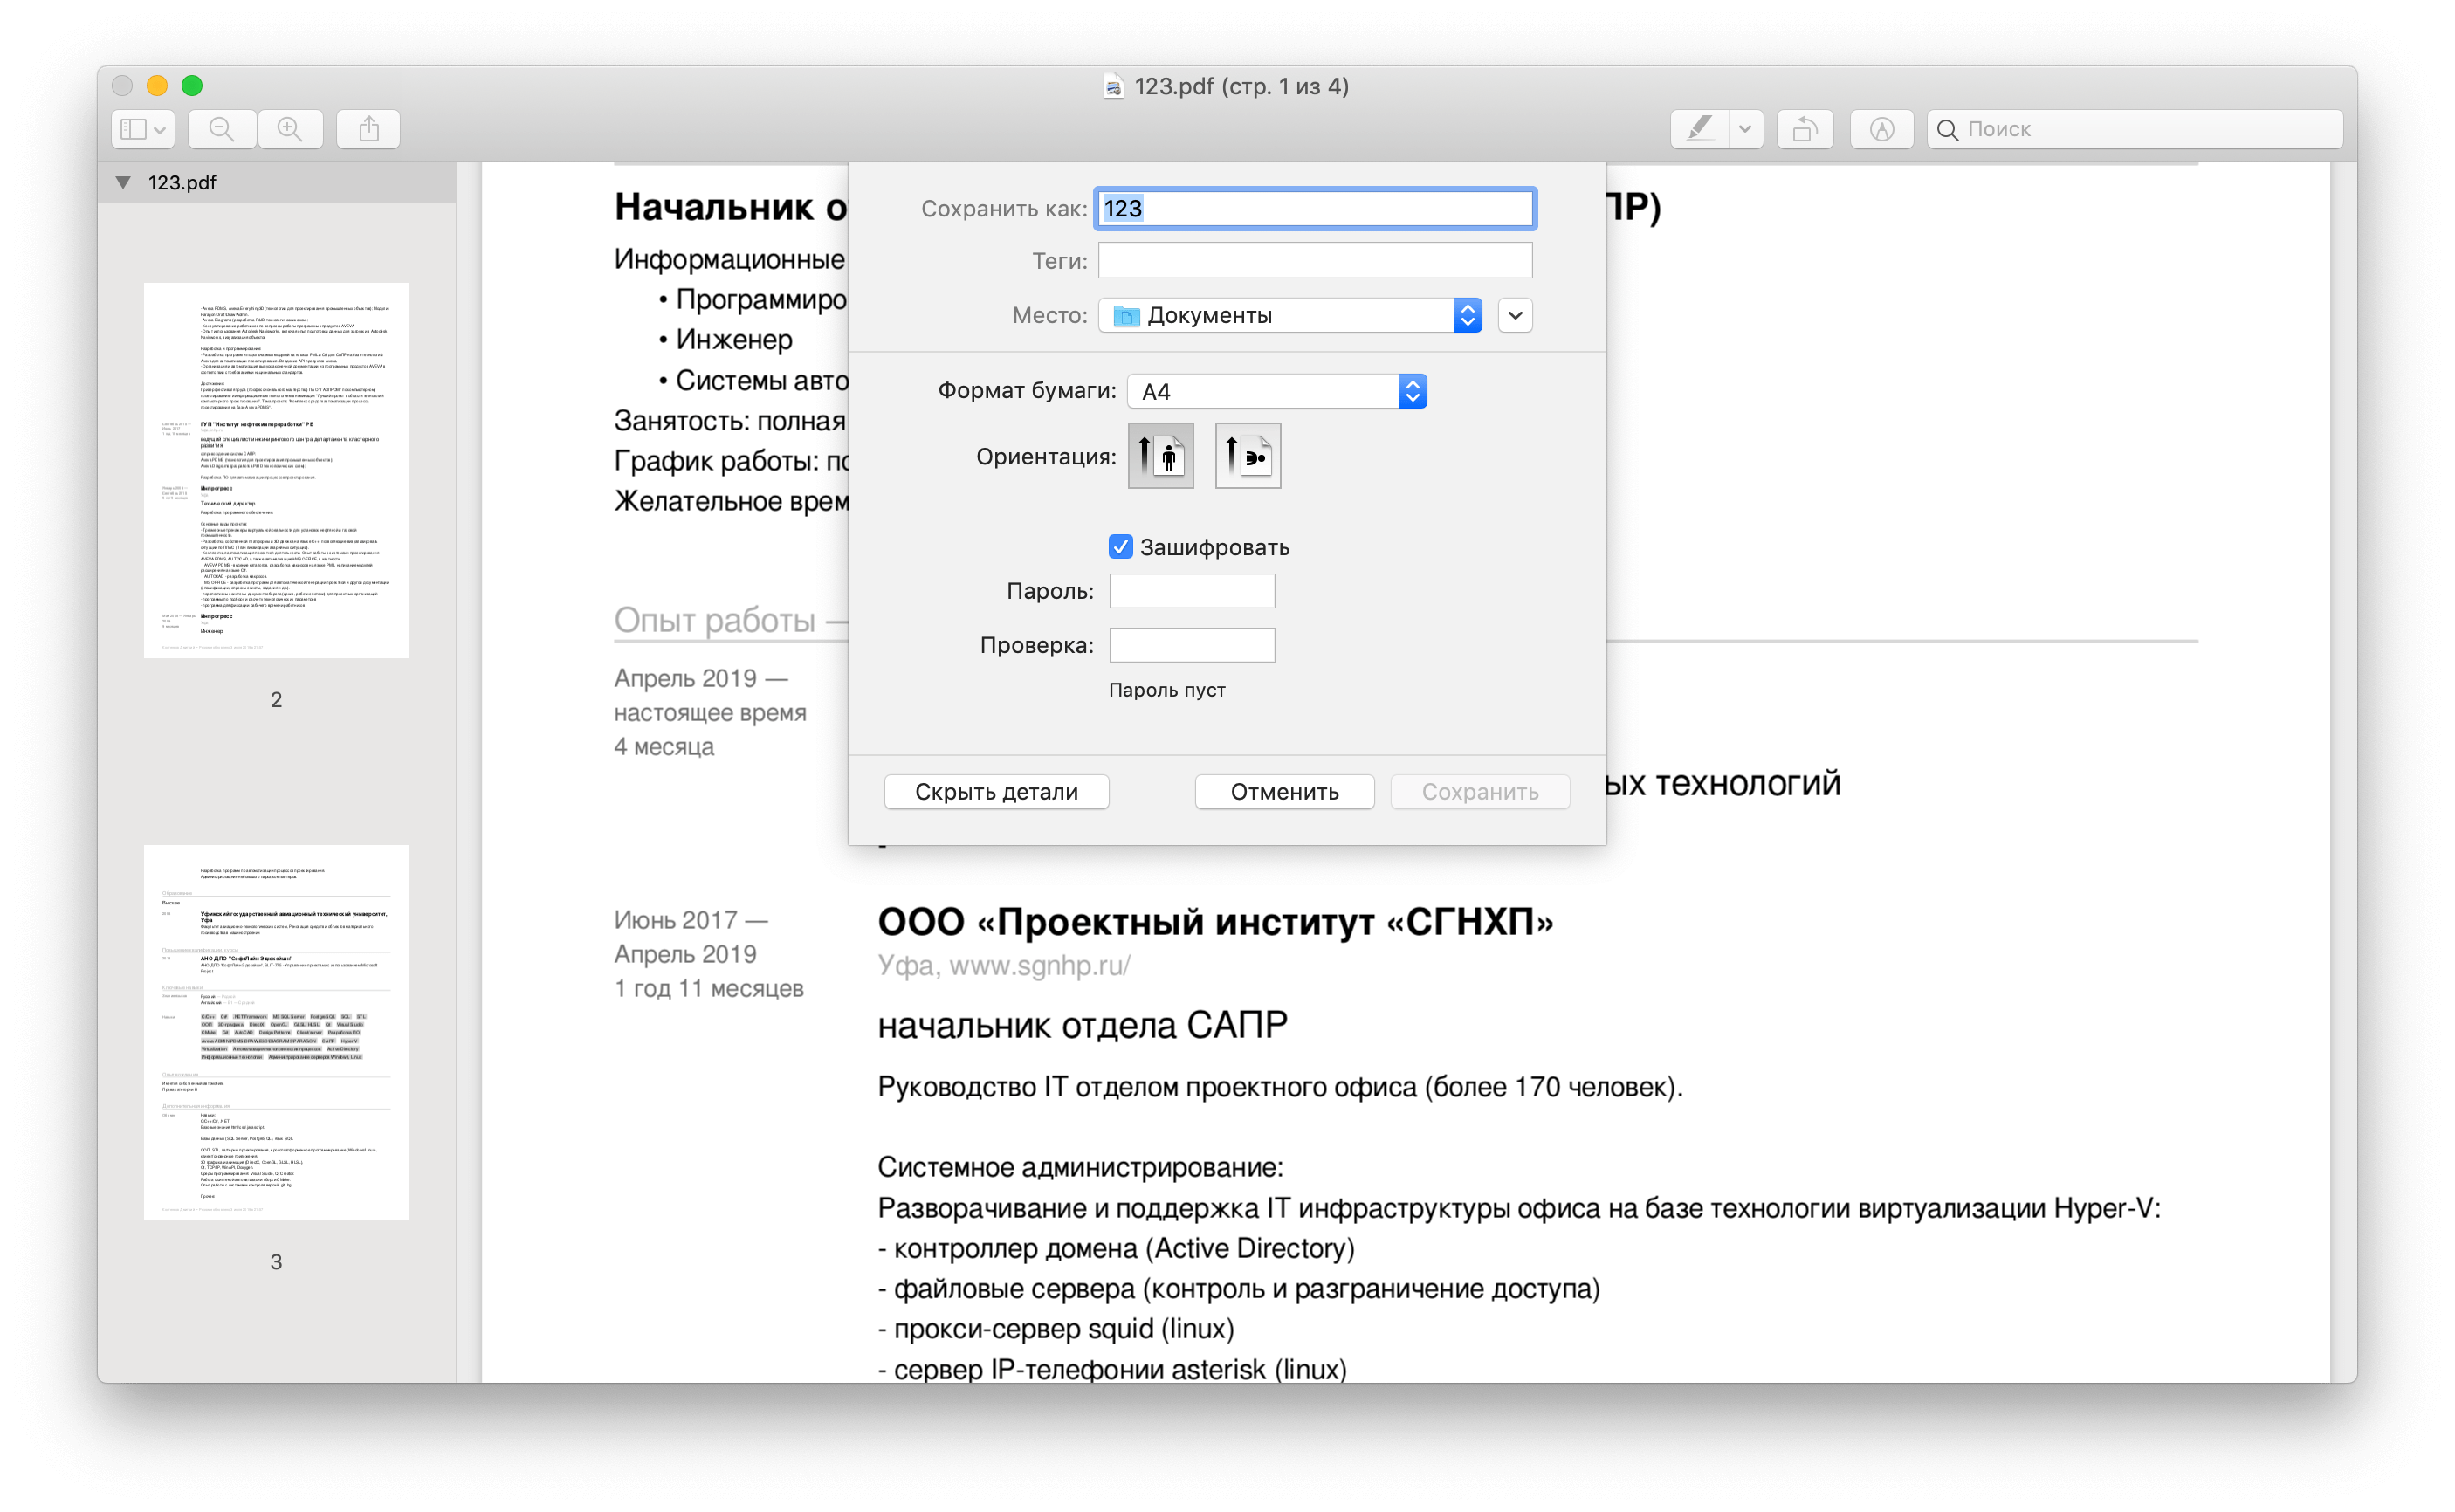Click Отменить to dismiss the dialog

pos(1285,793)
